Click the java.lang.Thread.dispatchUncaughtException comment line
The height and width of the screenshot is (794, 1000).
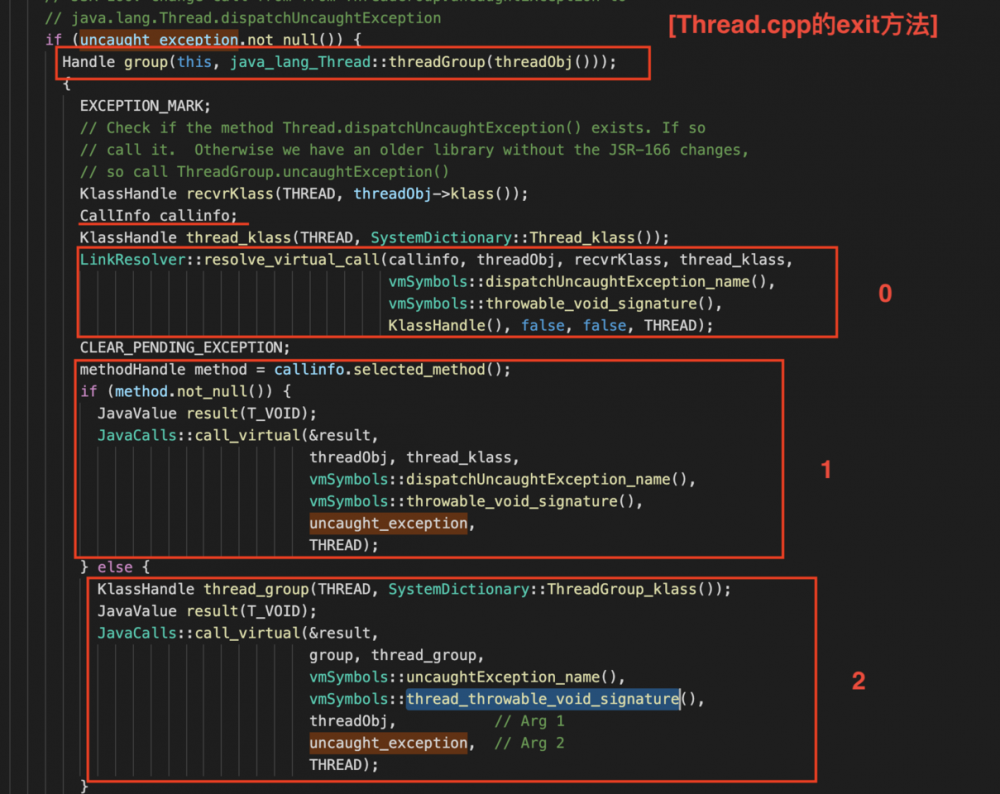coord(243,18)
